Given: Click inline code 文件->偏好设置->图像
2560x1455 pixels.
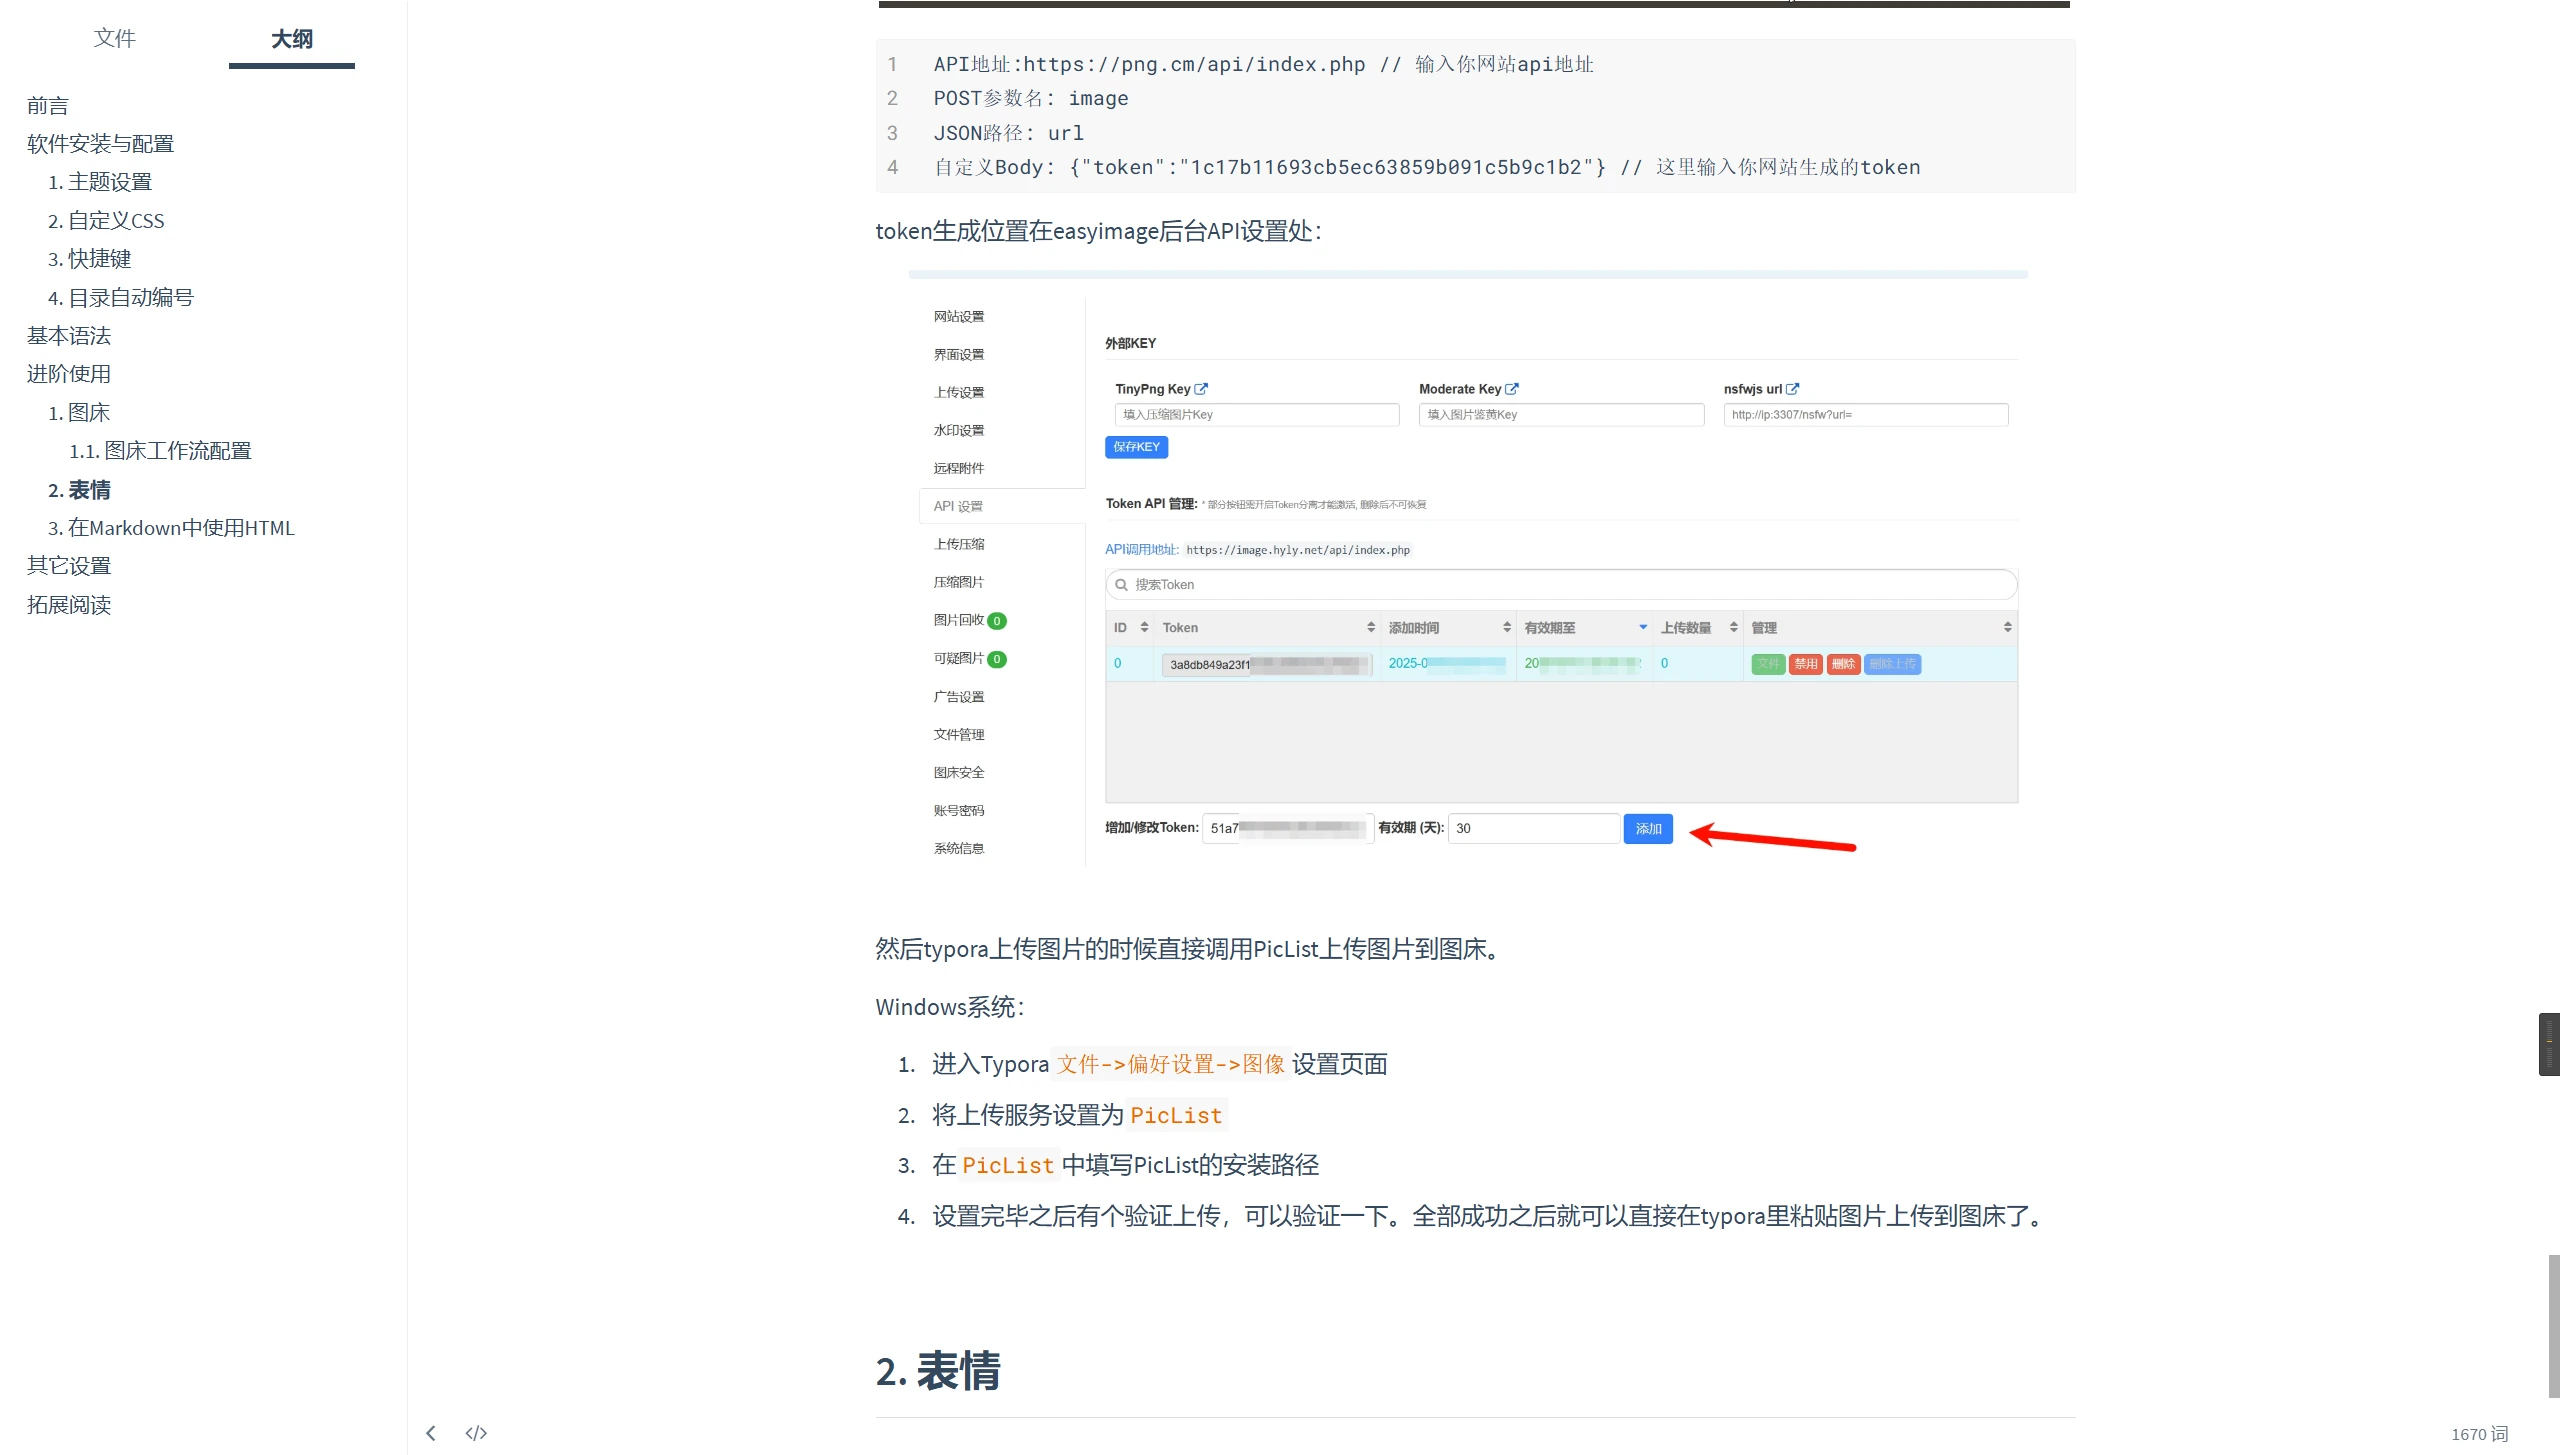Looking at the screenshot, I should tap(1171, 1064).
